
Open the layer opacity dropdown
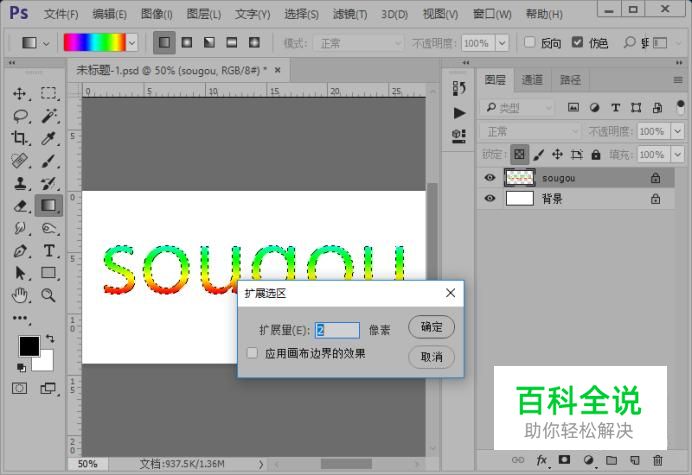pos(677,131)
